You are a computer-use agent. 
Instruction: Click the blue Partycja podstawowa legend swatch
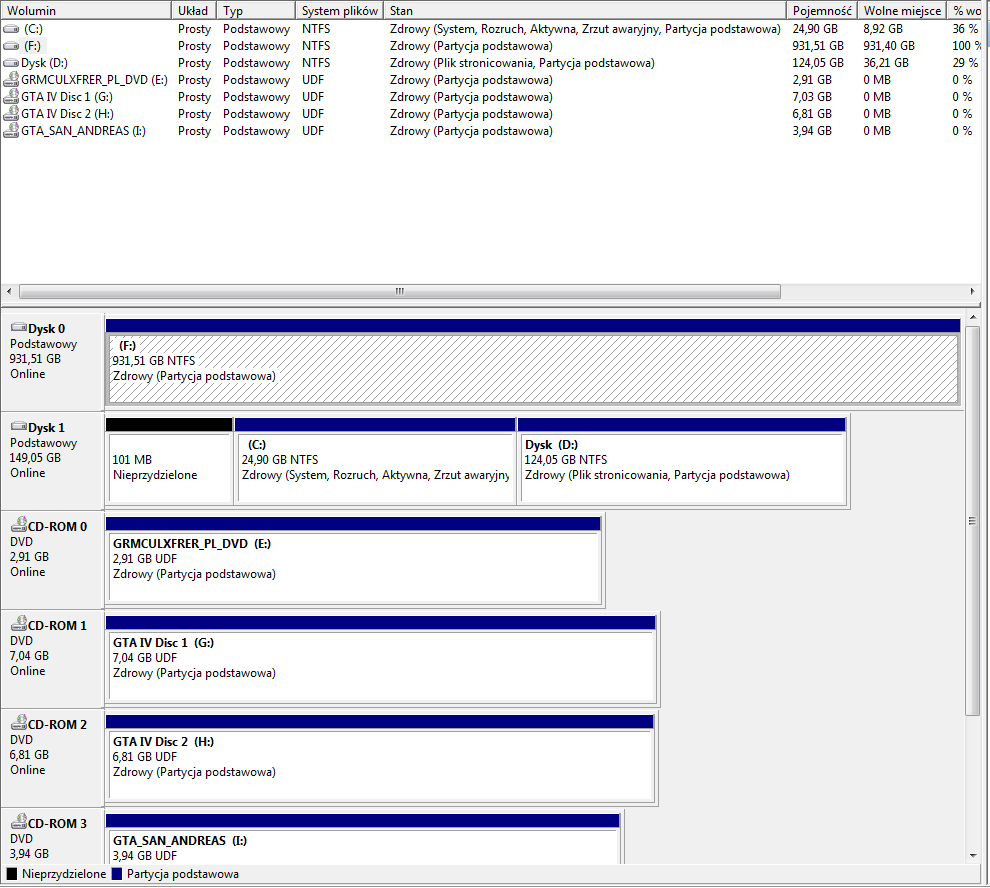(116, 874)
